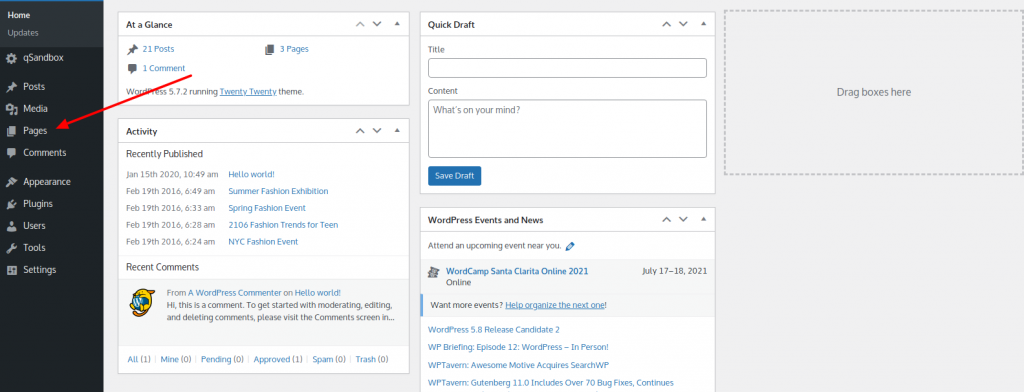The image size is (1024, 392).
Task: Click the Comments bubble icon in sidebar
Action: pos(11,153)
